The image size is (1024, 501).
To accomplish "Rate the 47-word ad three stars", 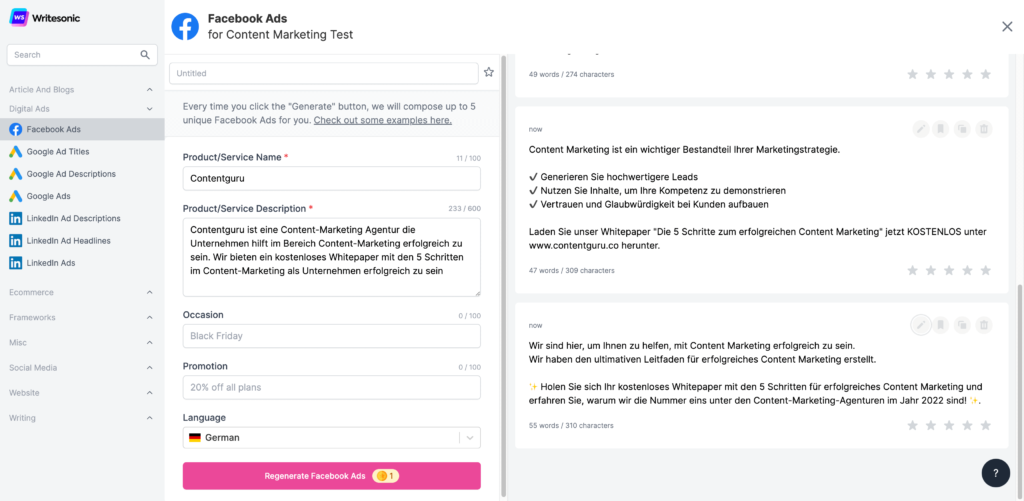I will click(x=950, y=270).
